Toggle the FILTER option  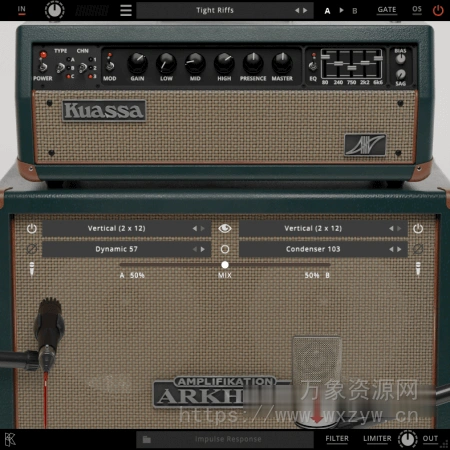337,439
